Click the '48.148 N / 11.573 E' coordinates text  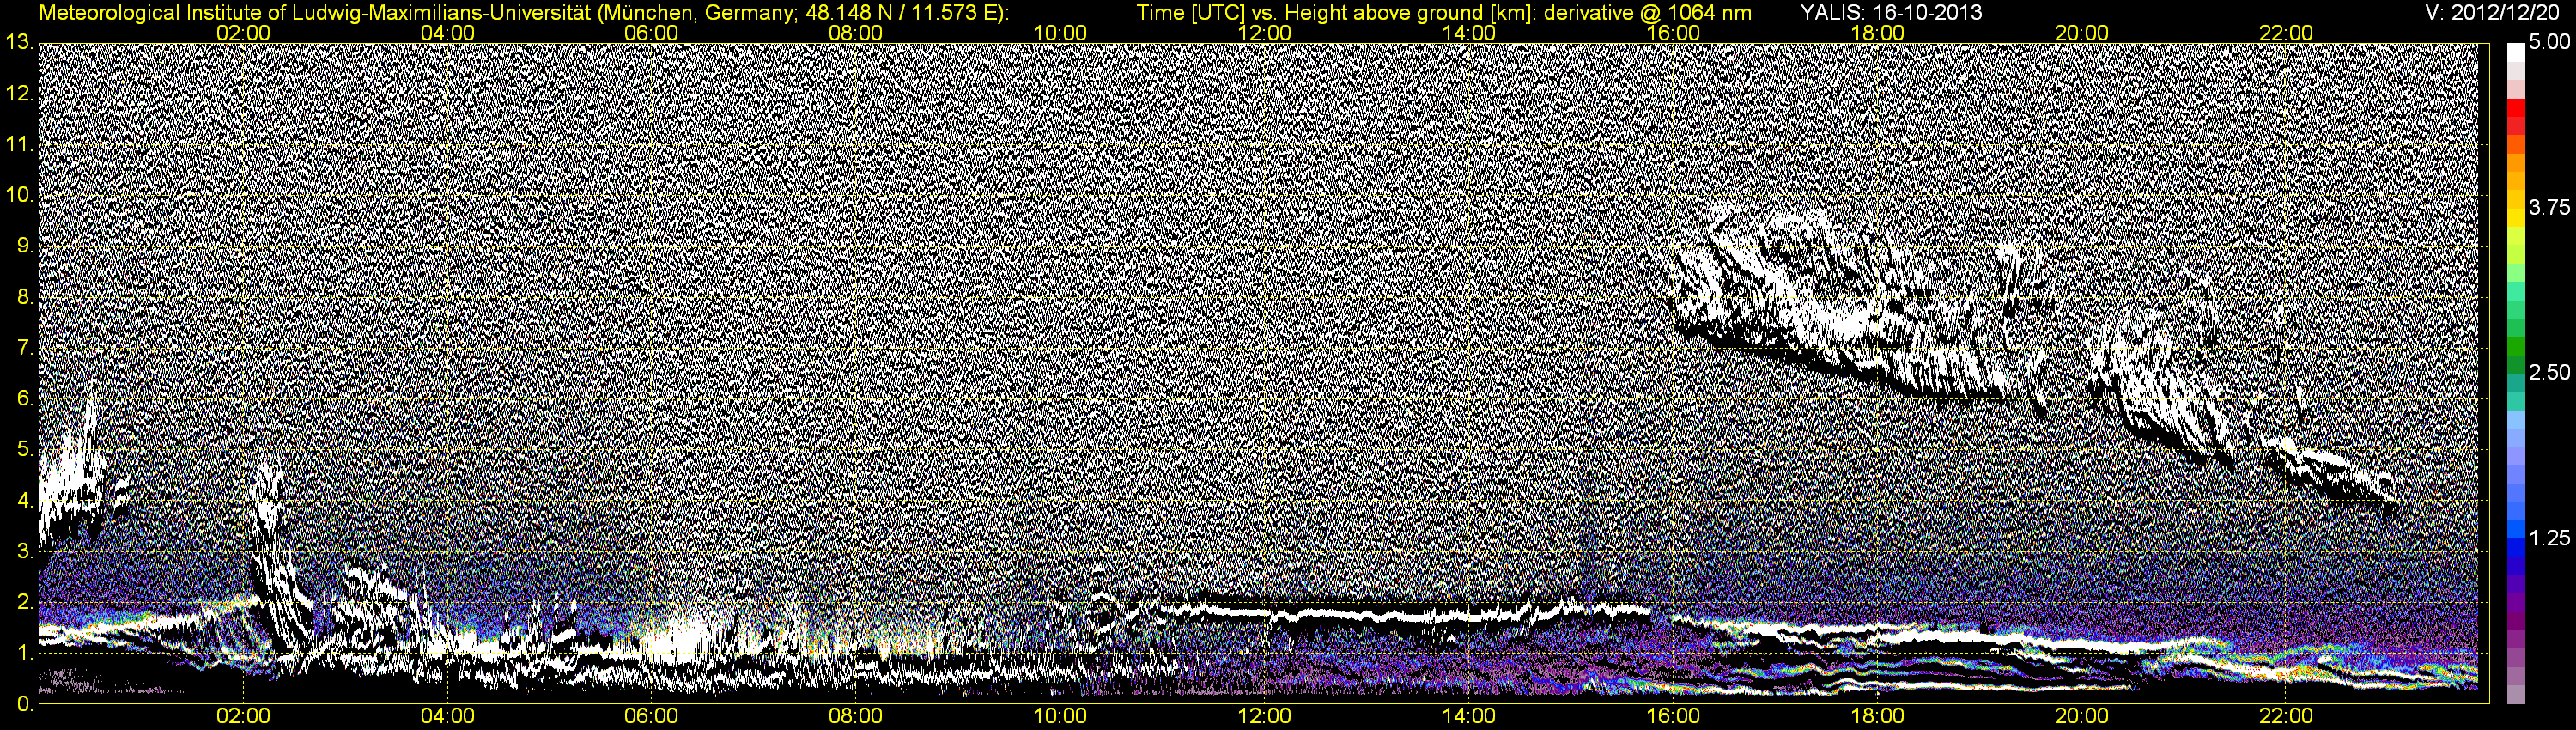coord(899,13)
